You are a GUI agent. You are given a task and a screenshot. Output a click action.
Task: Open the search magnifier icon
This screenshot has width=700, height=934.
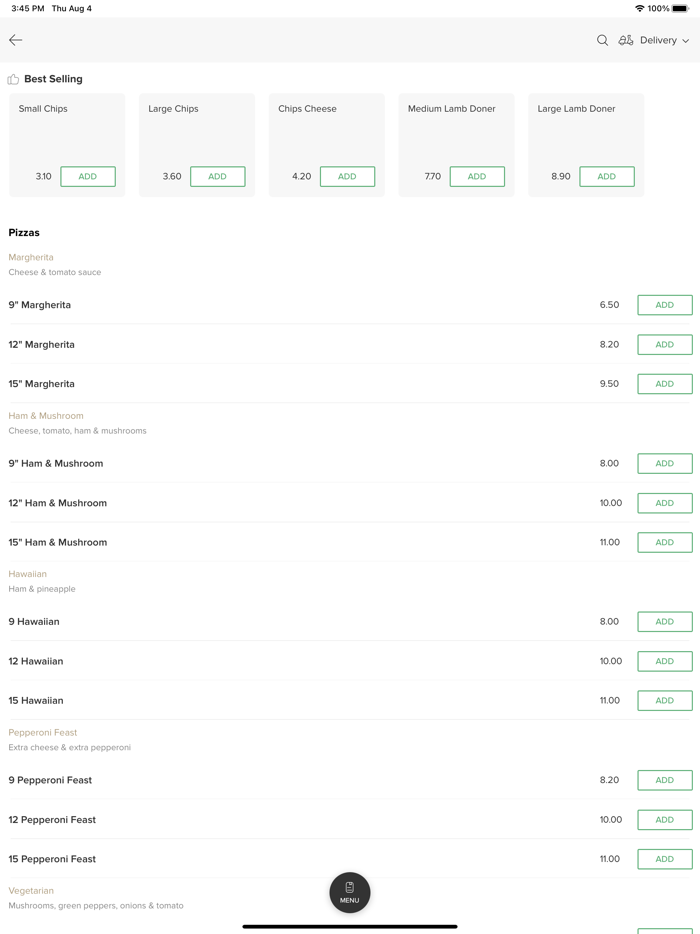click(x=602, y=40)
